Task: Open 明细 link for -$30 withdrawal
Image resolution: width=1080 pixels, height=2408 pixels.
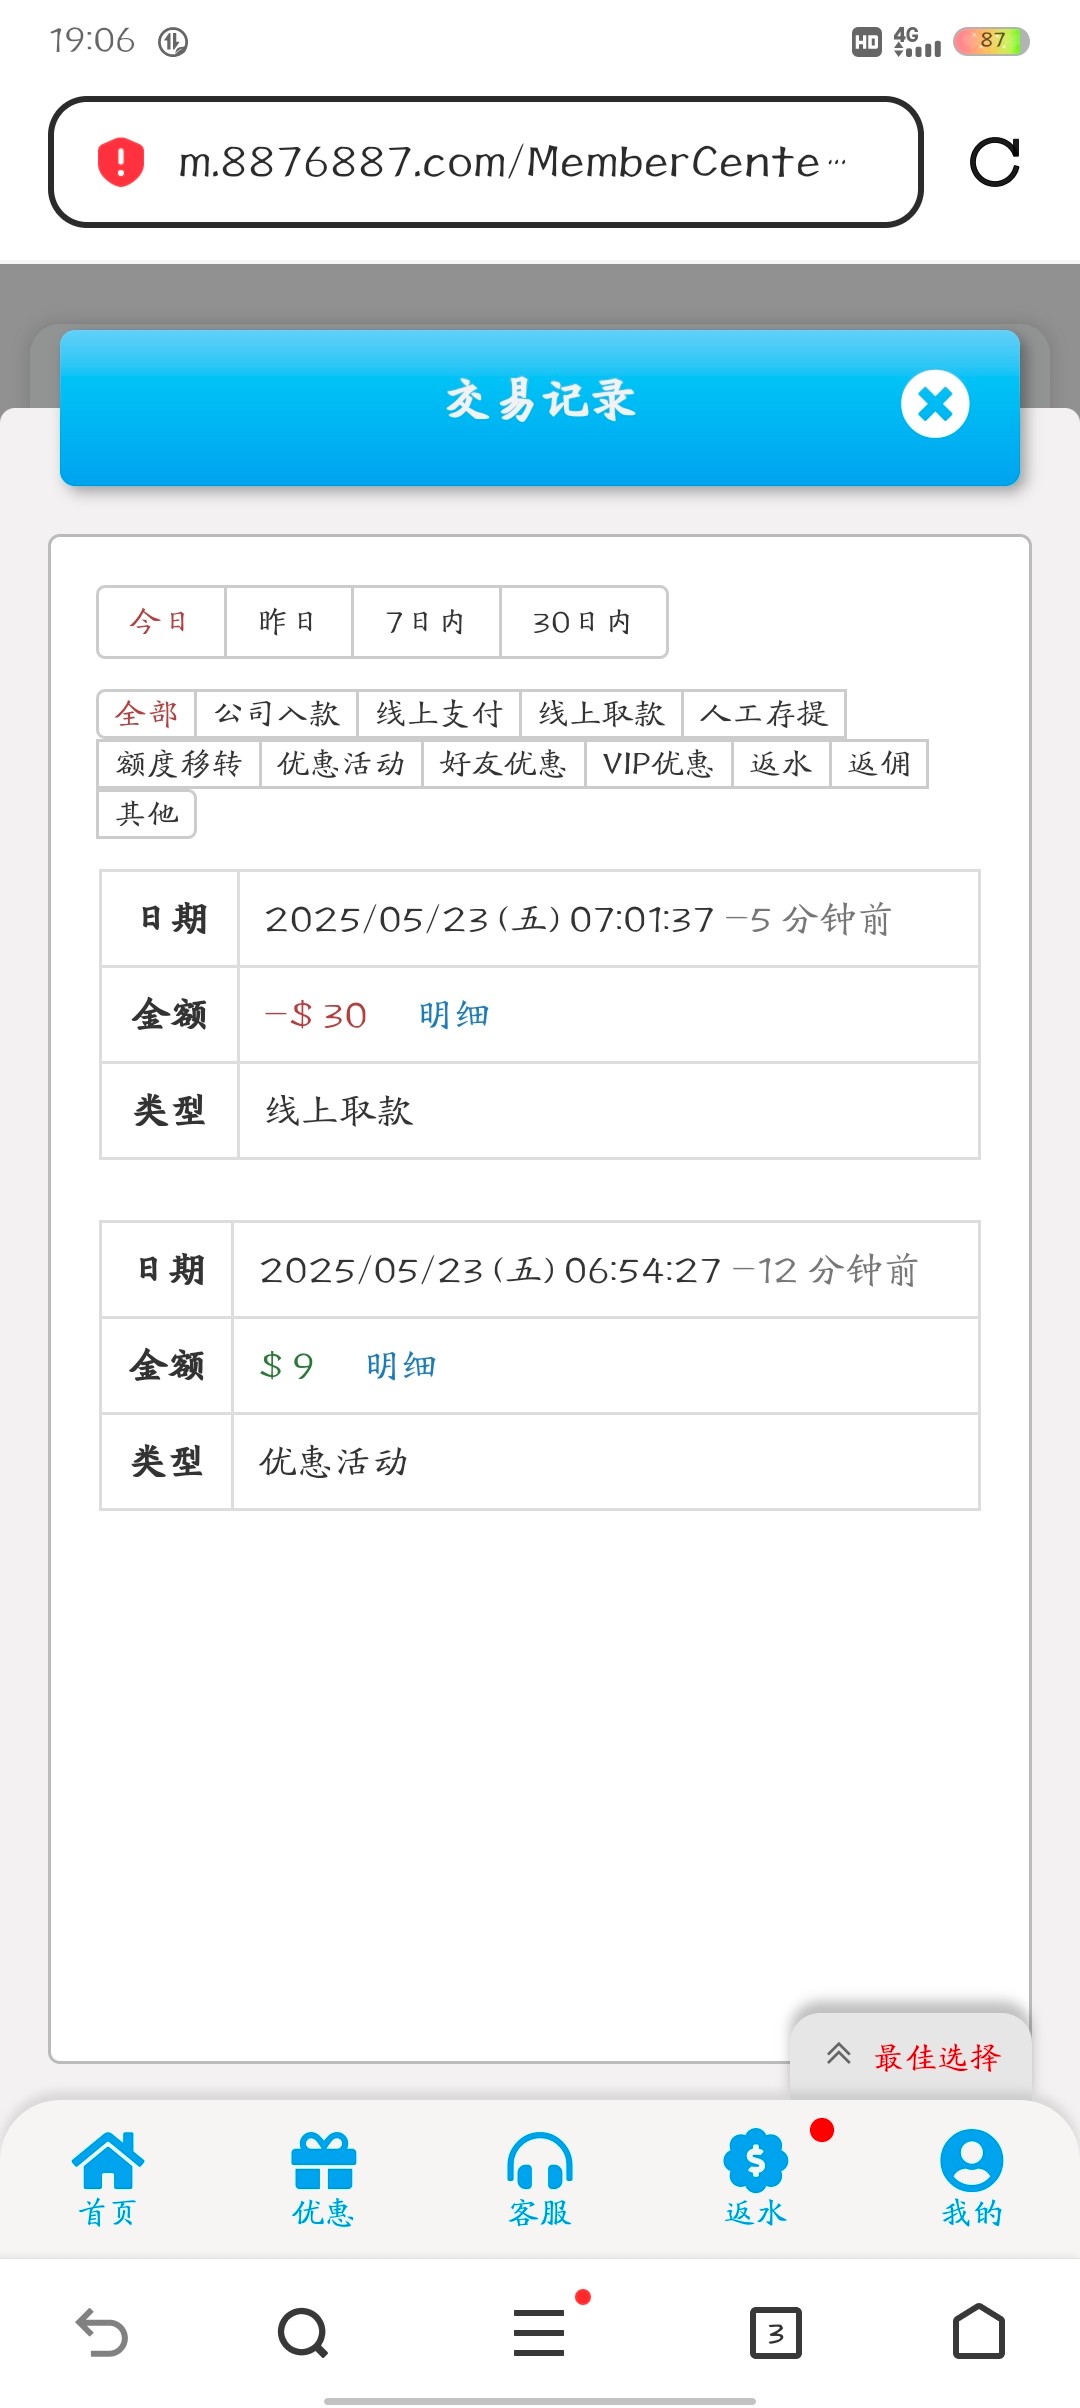Action: pos(454,1015)
